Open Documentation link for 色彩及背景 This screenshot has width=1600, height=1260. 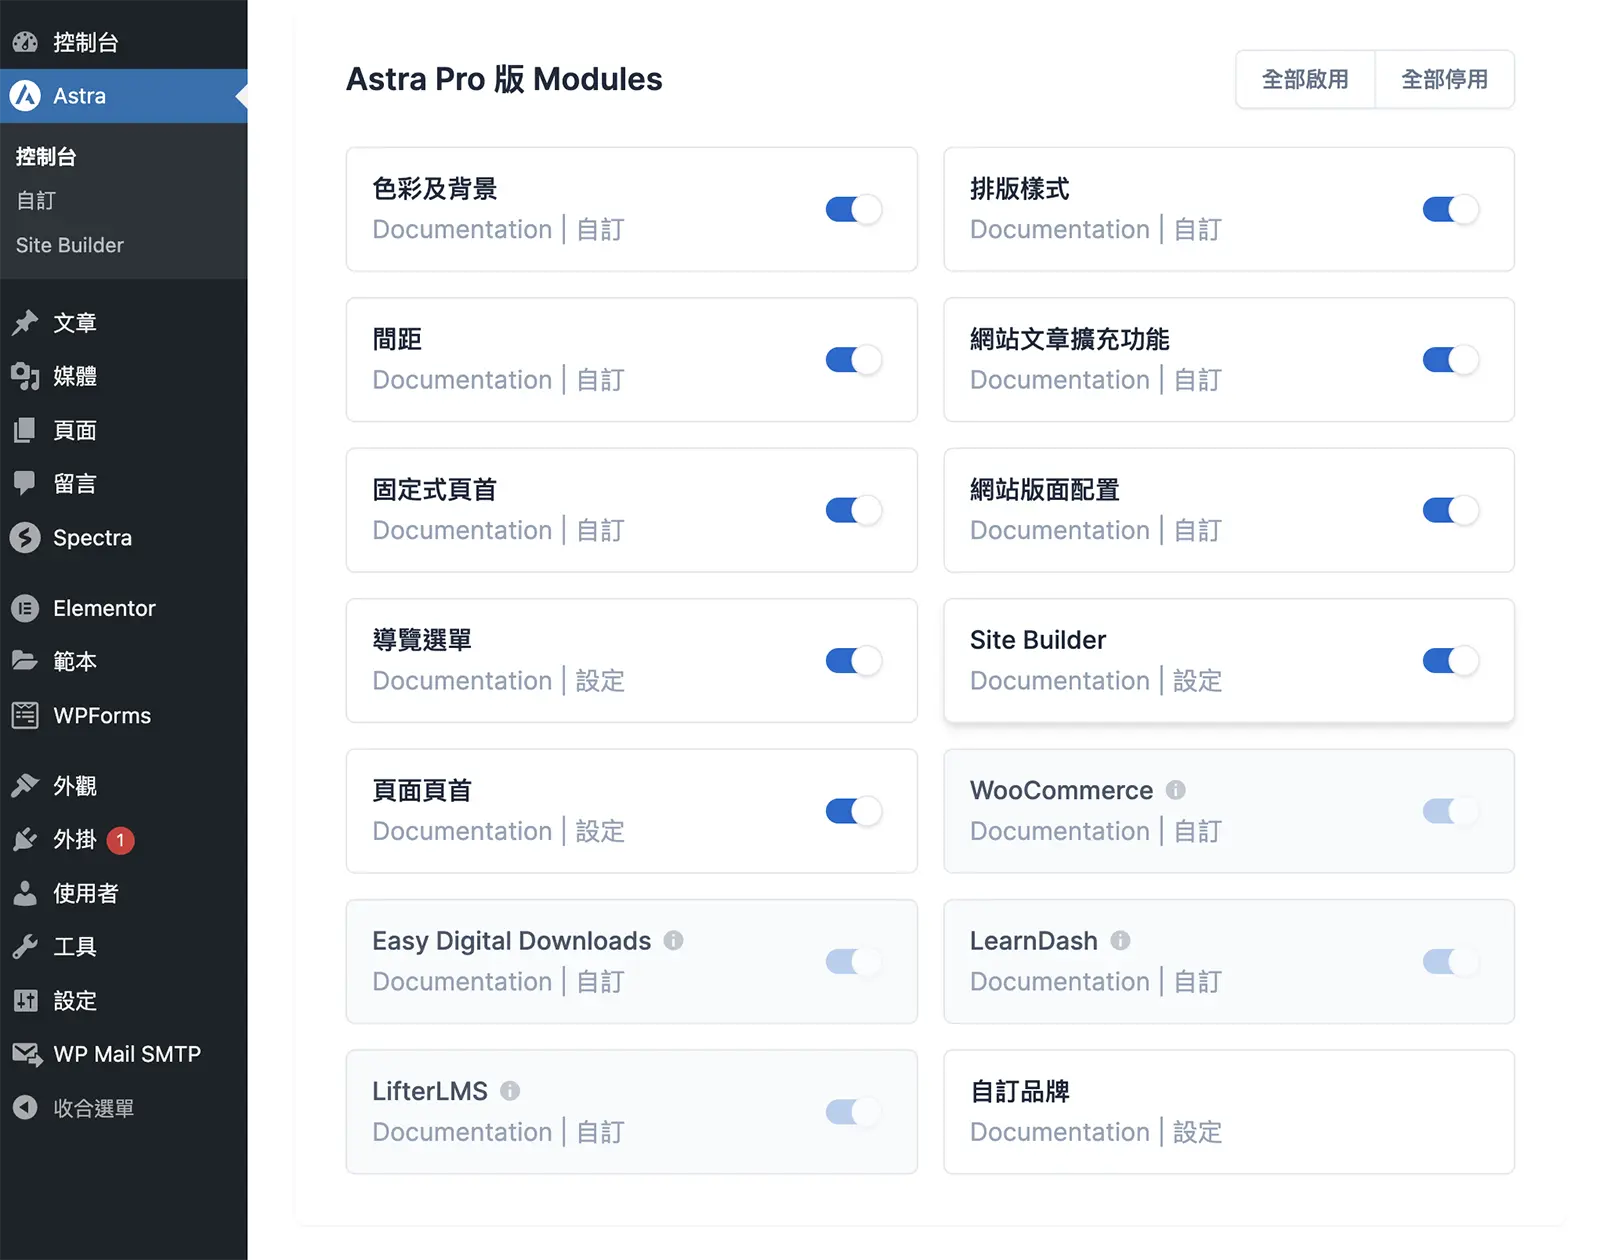[x=462, y=229]
